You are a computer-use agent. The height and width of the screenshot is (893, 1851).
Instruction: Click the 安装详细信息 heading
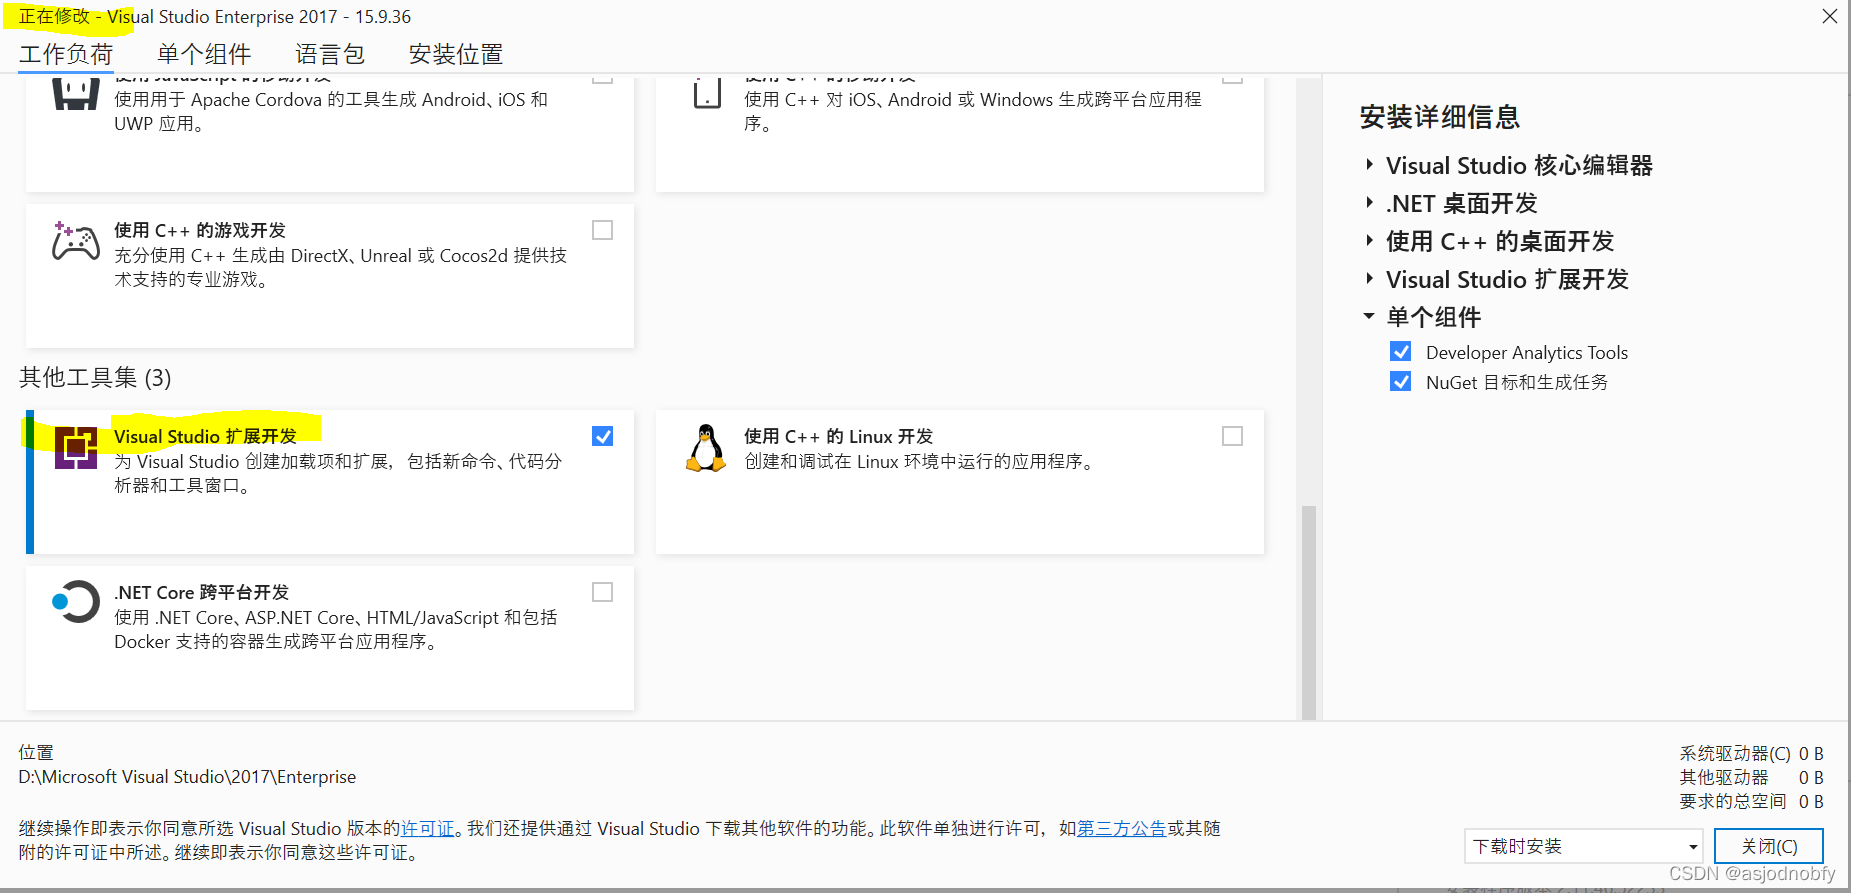click(x=1440, y=117)
